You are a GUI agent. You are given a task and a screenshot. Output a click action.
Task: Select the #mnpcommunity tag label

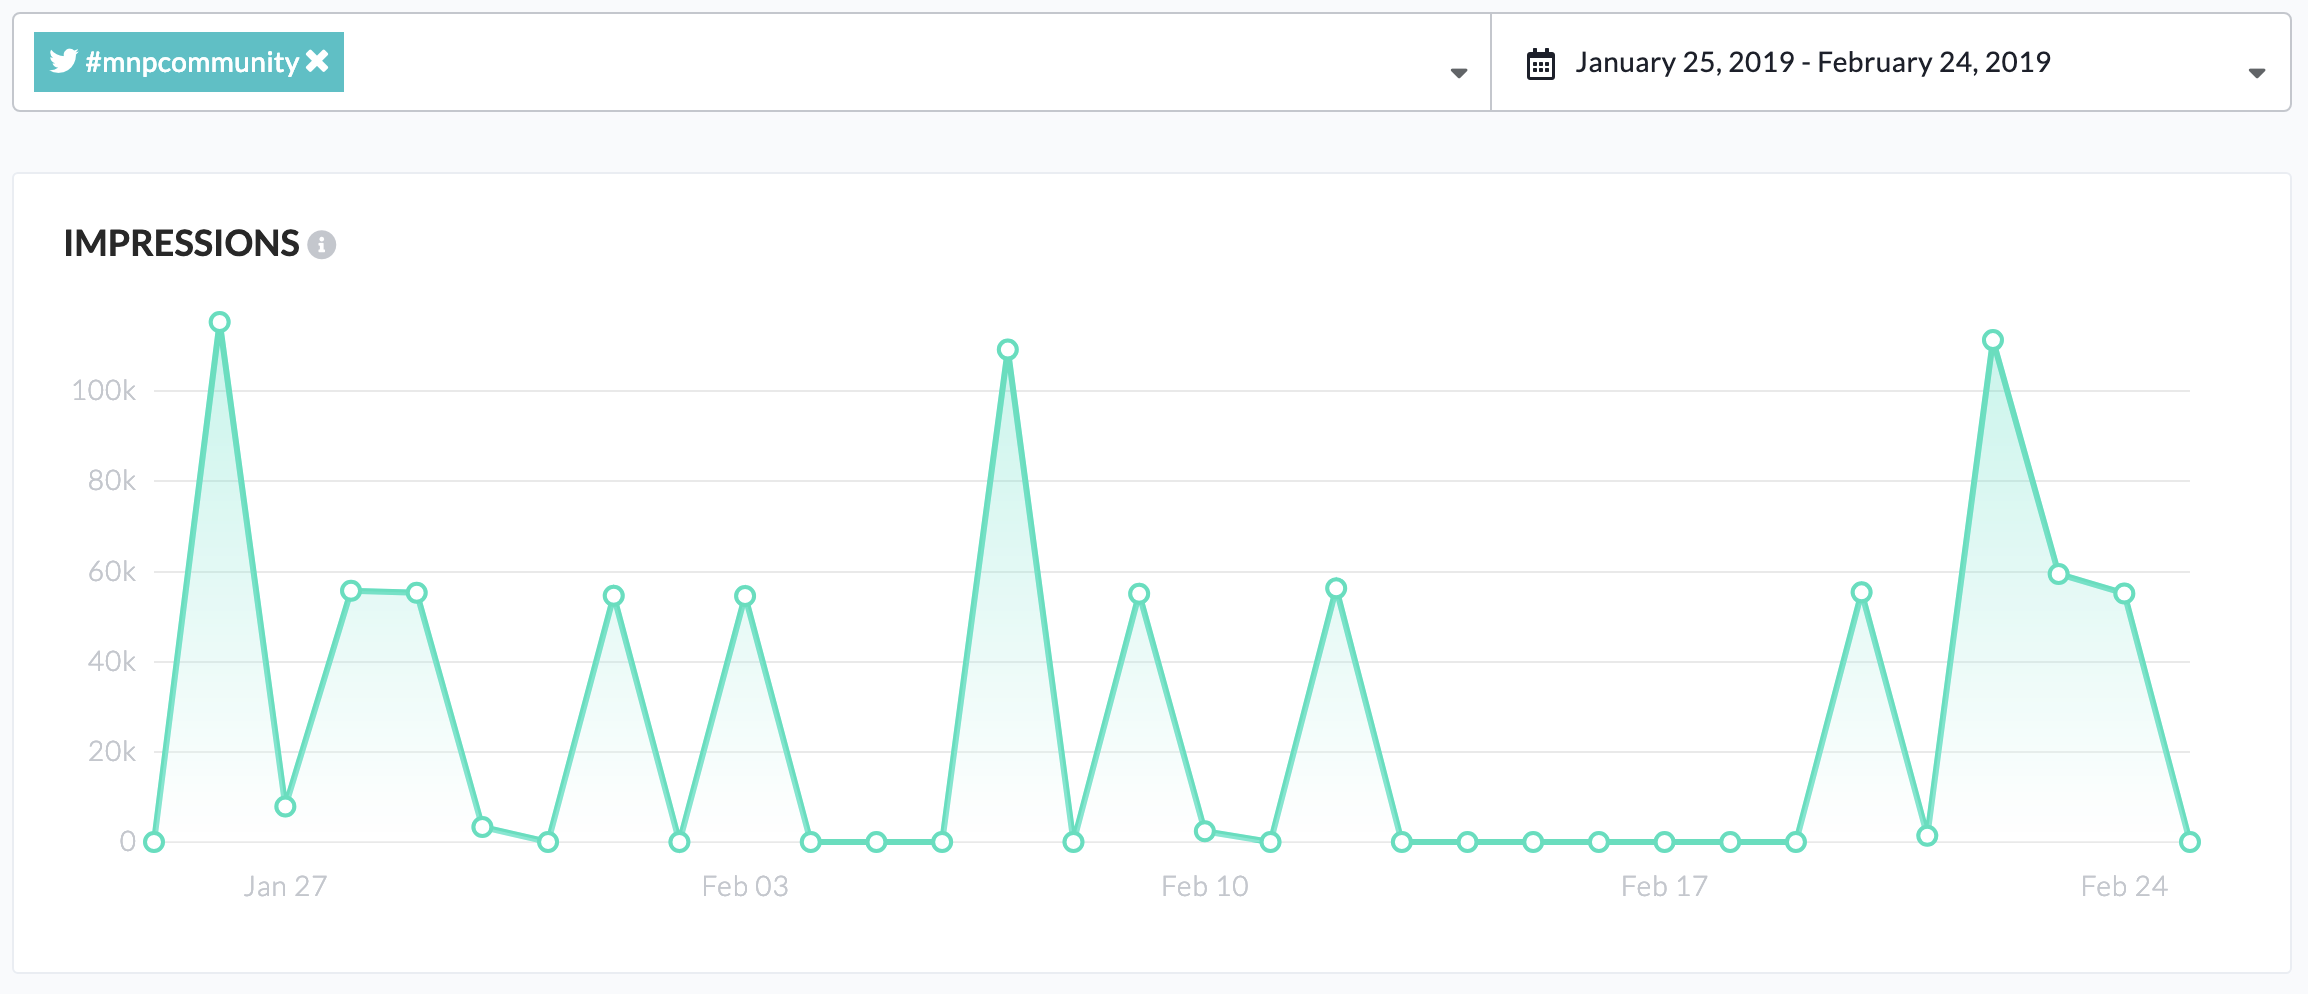click(192, 62)
